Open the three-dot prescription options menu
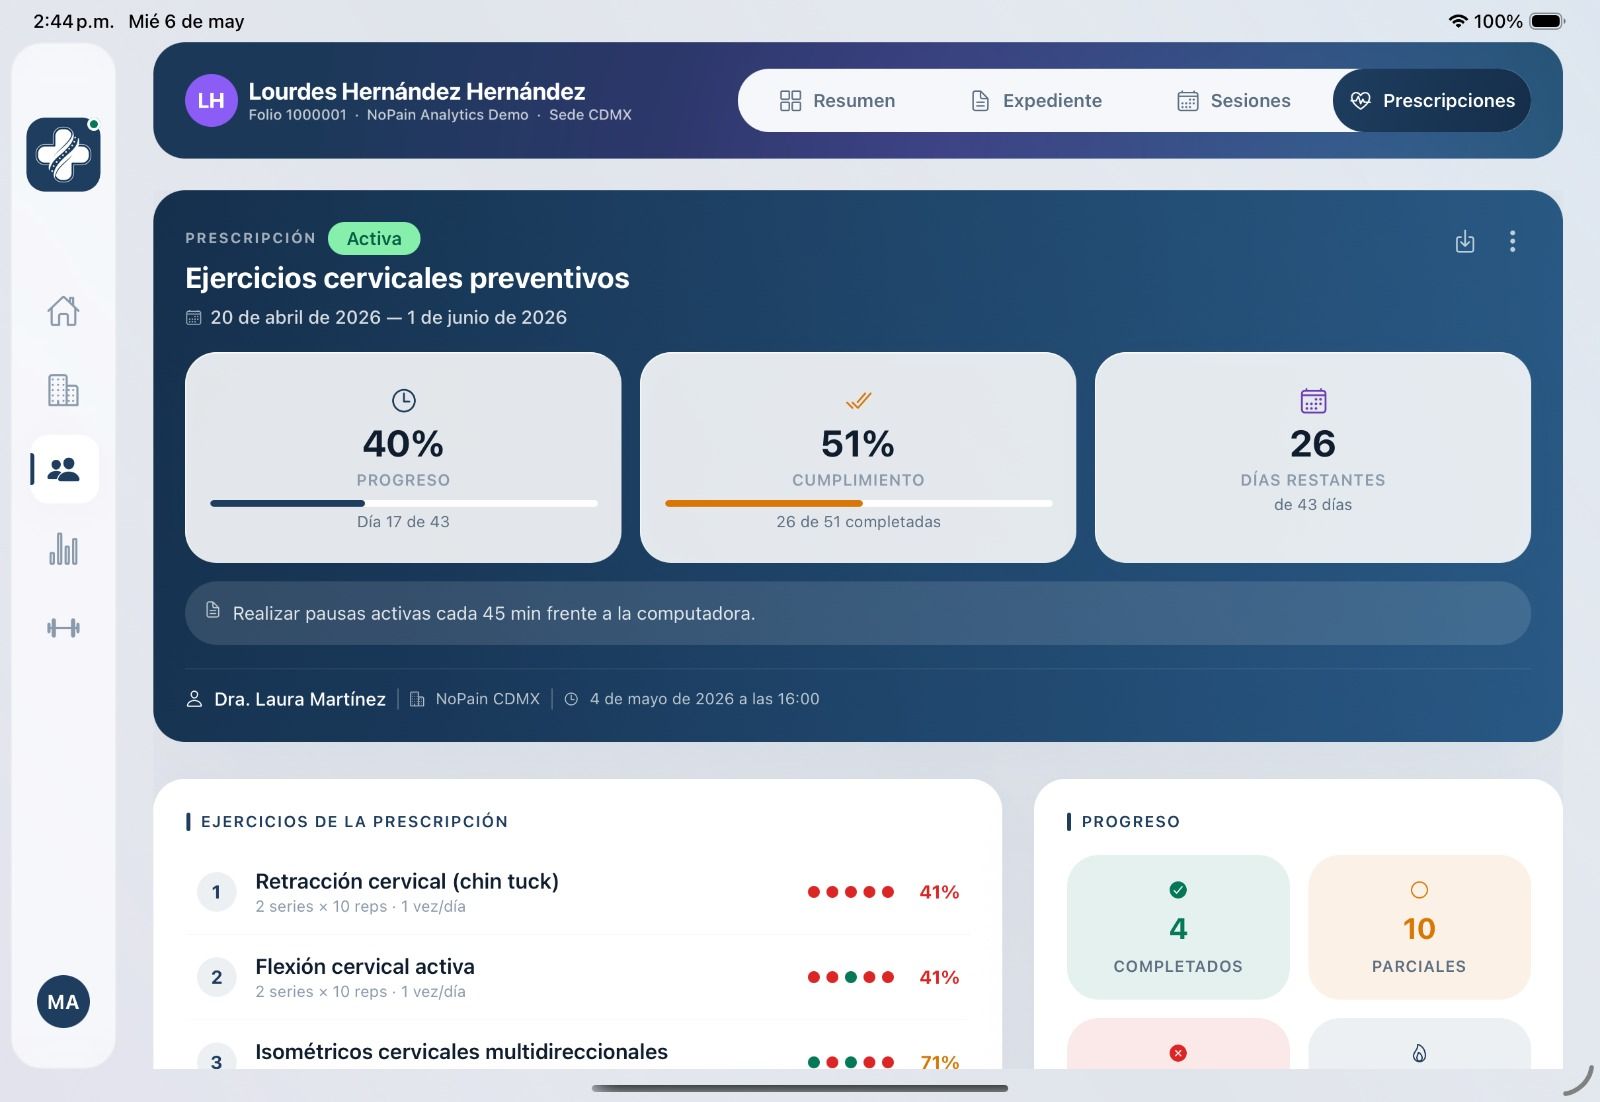This screenshot has height=1102, width=1600. [x=1512, y=241]
